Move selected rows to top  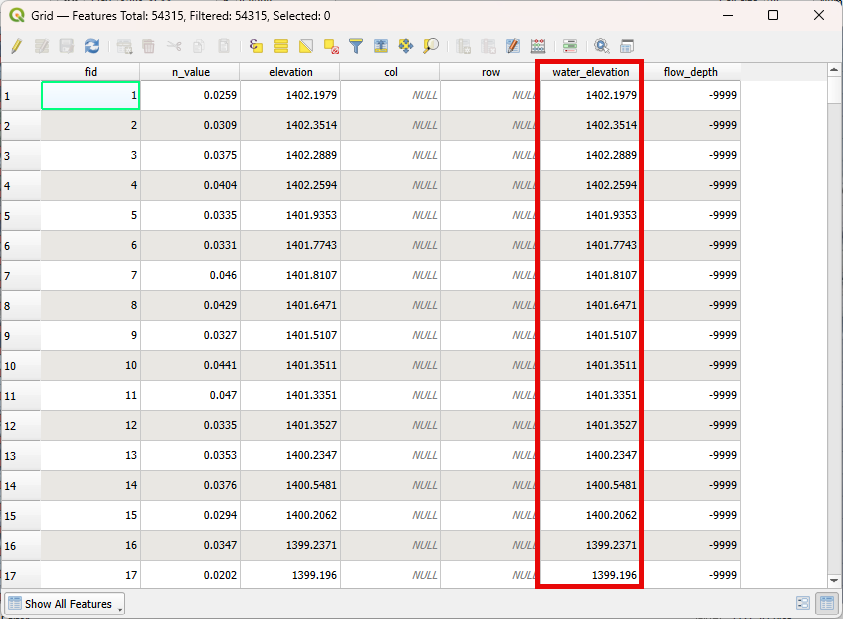381,46
